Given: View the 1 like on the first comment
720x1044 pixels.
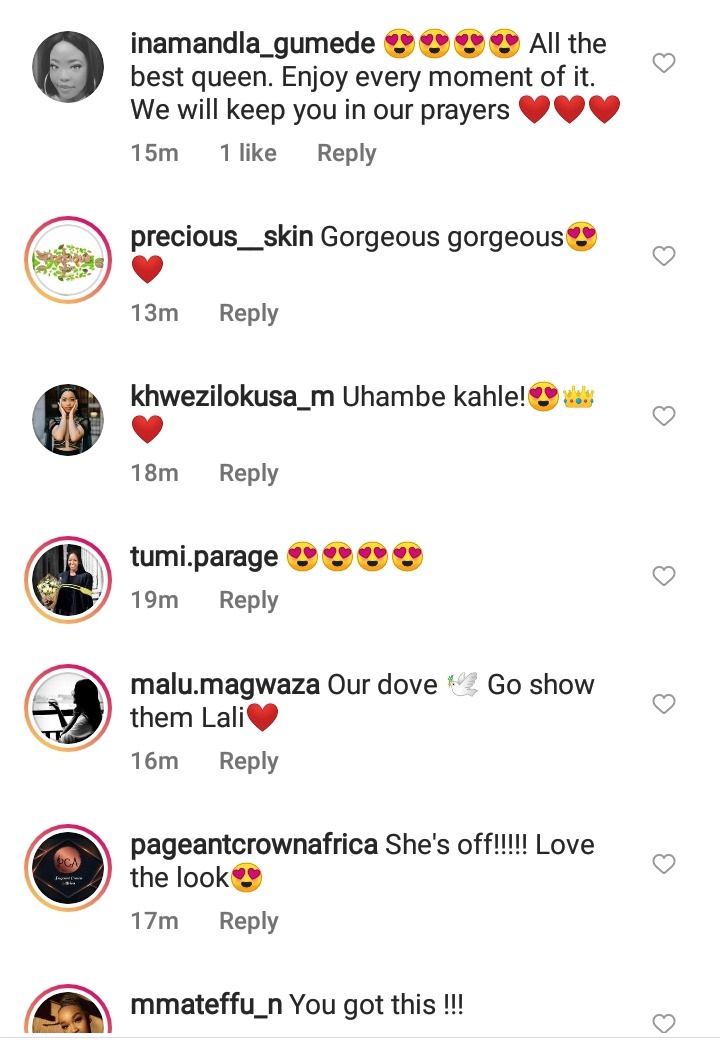Looking at the screenshot, I should (248, 153).
